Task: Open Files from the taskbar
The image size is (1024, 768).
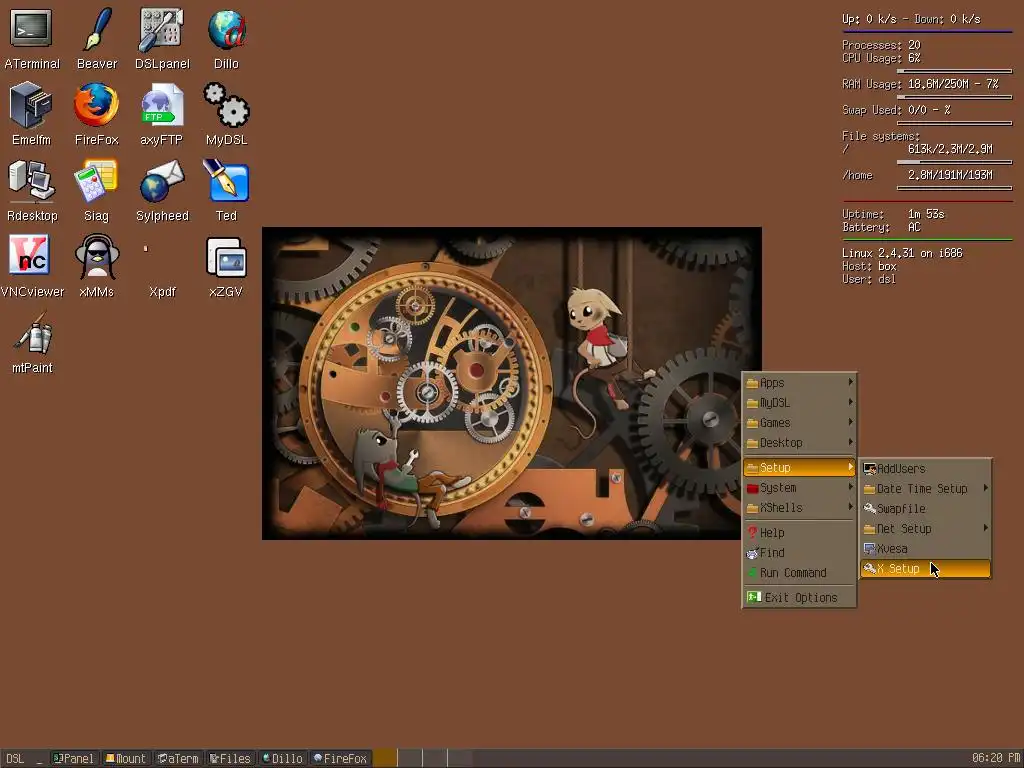Action: (x=230, y=758)
